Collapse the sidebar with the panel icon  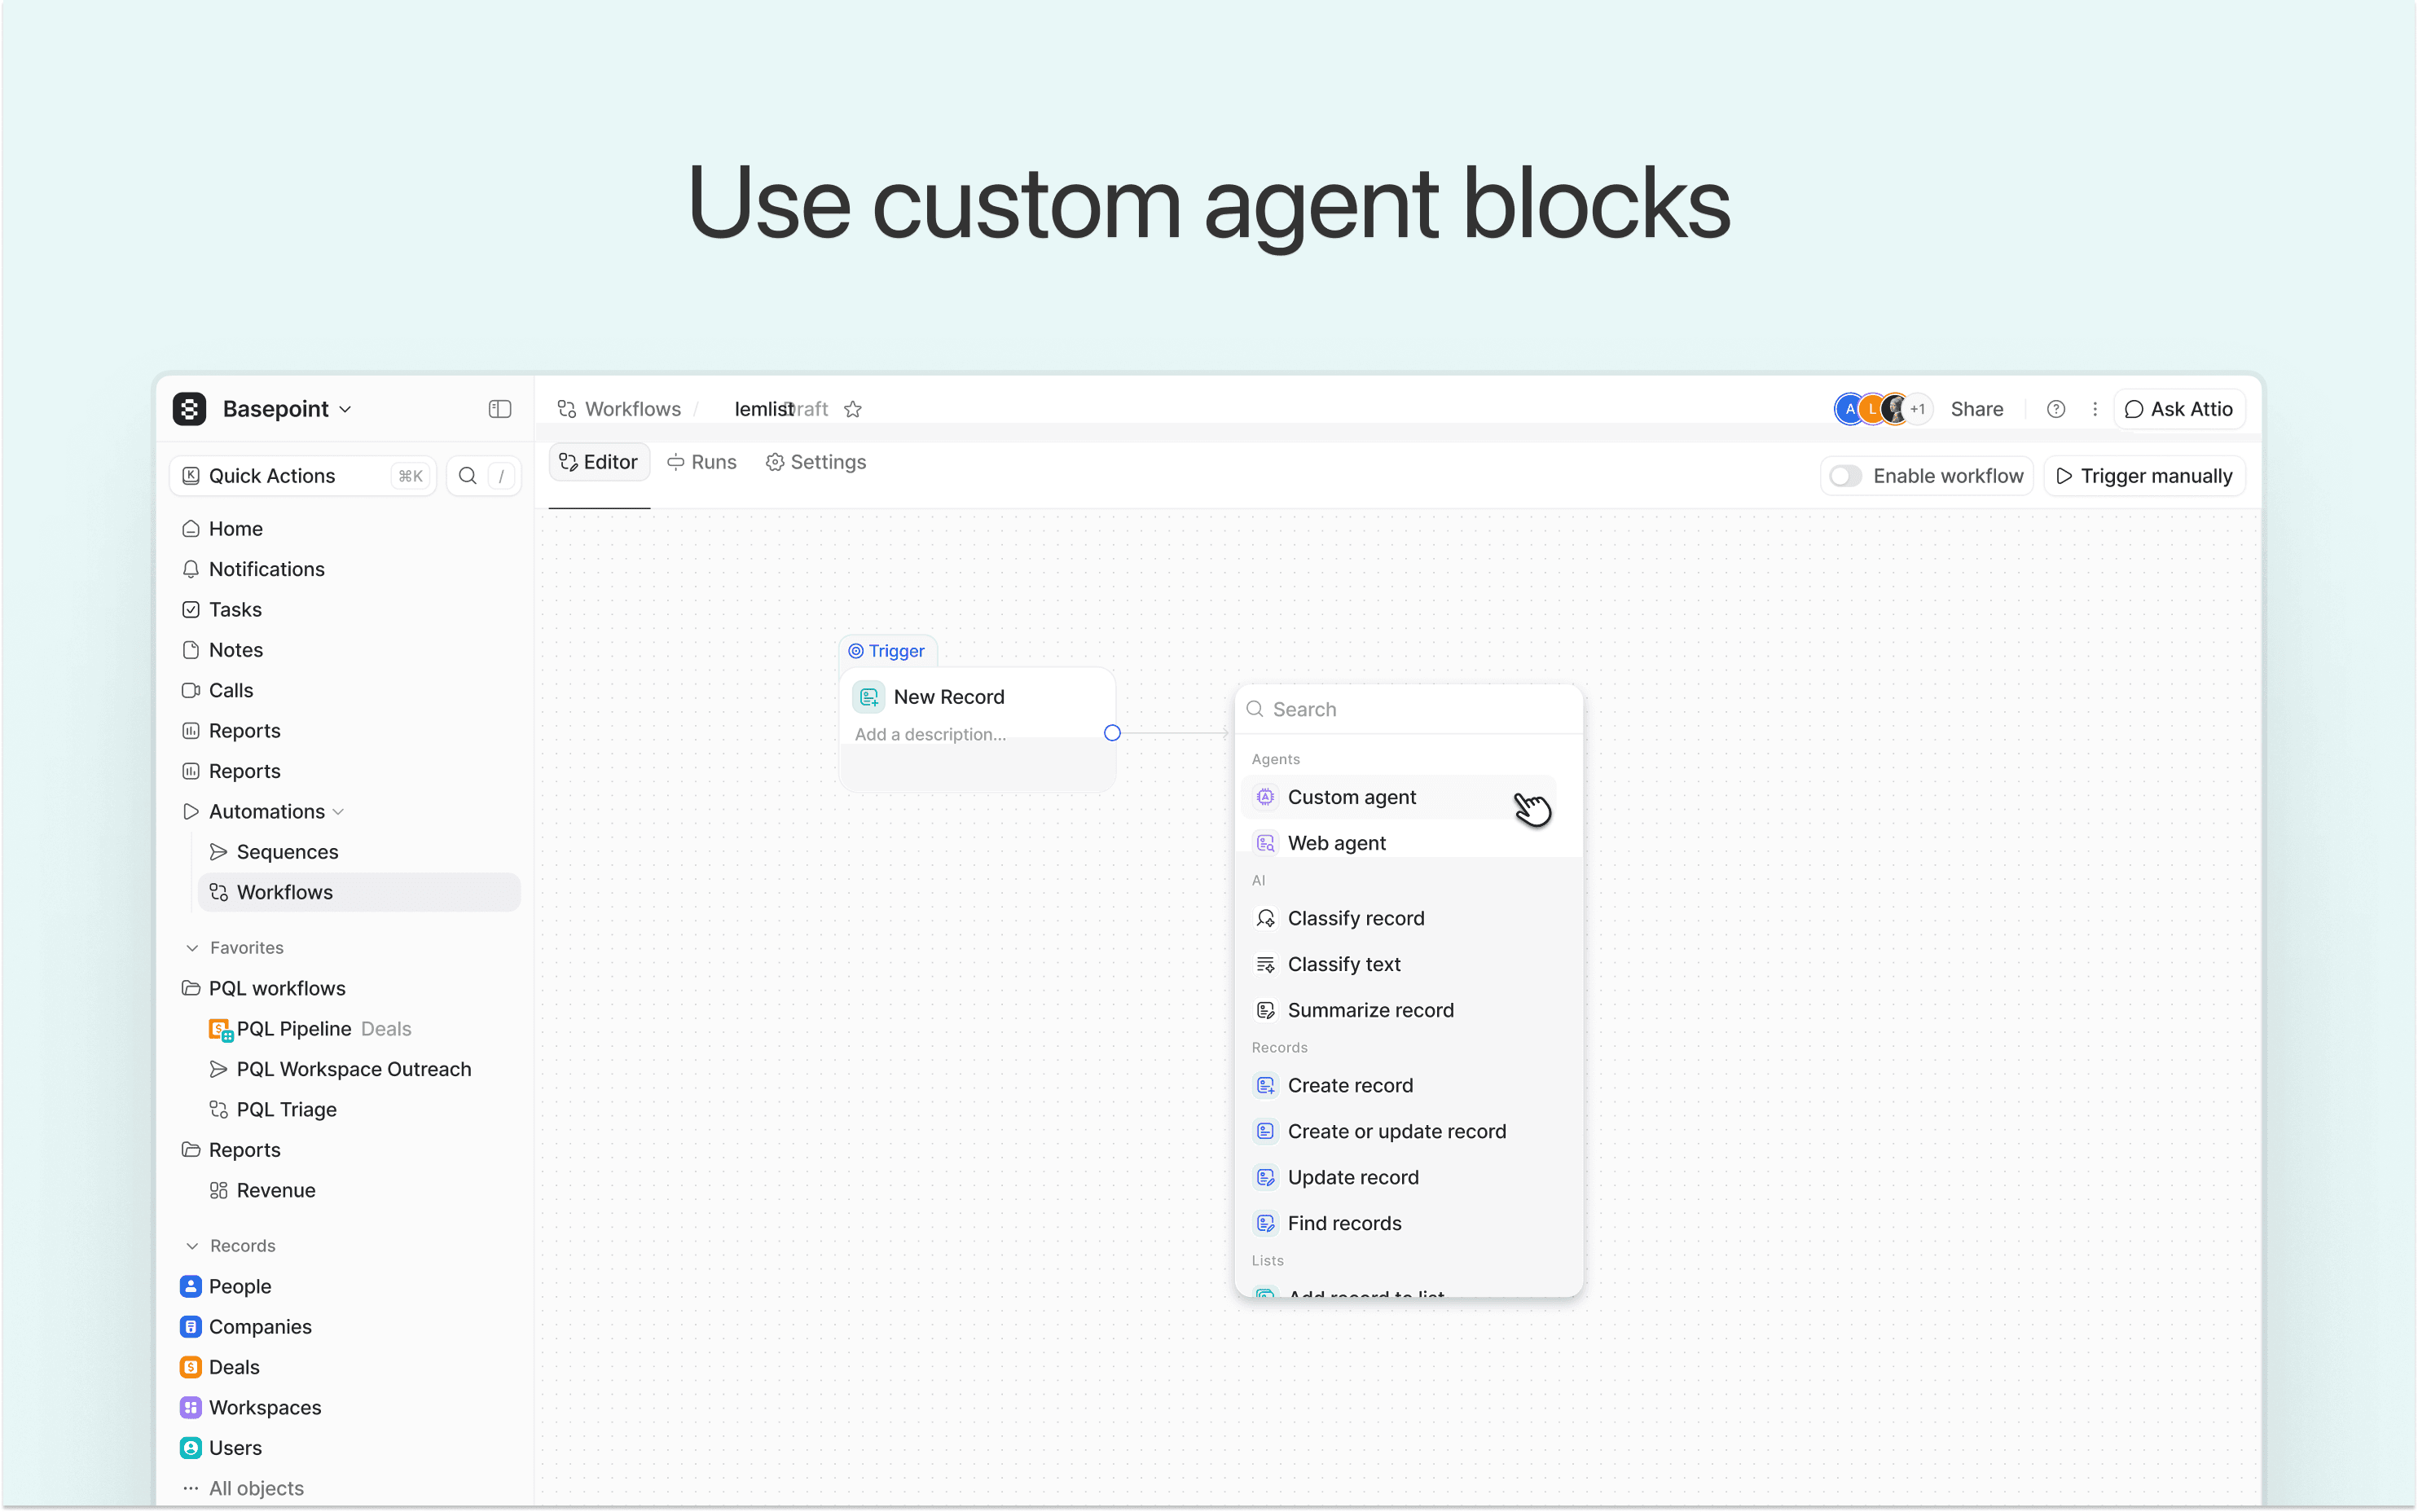click(x=500, y=409)
